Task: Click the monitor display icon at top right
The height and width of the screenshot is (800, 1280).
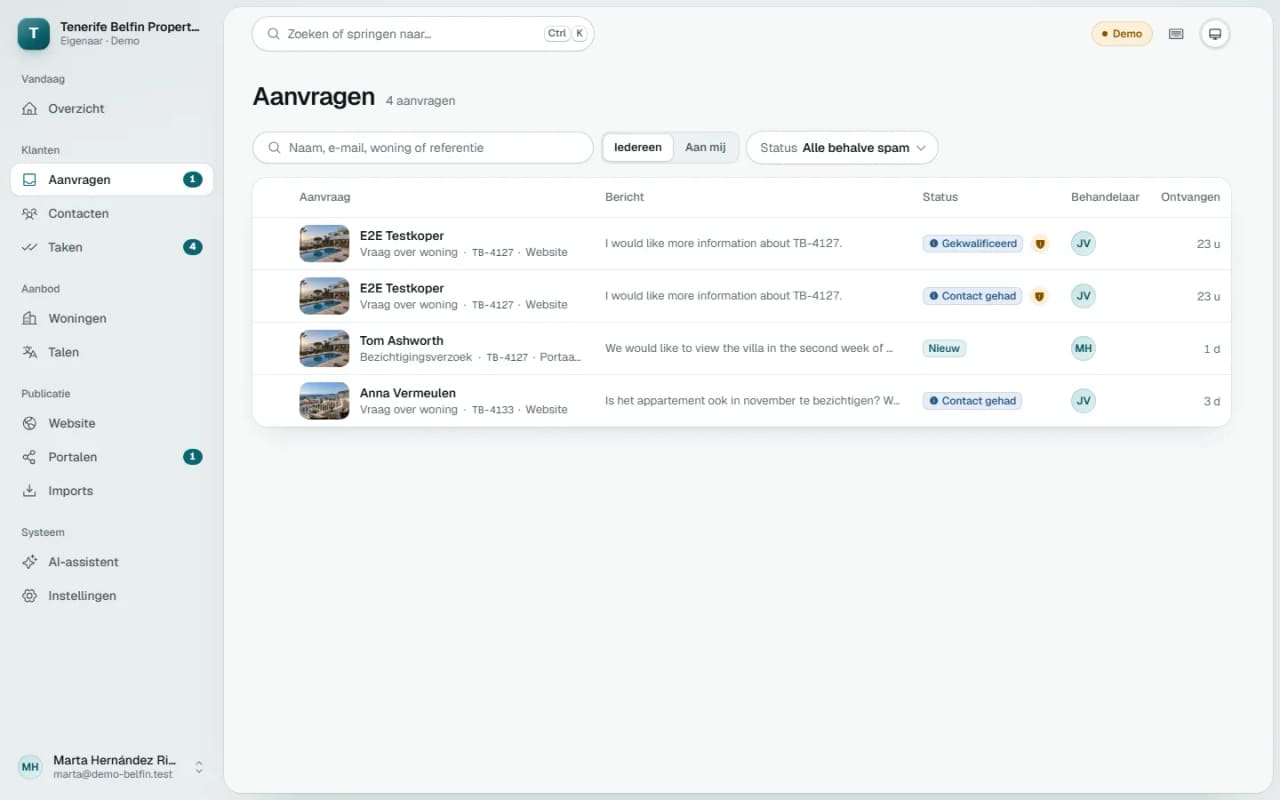Action: 1215,34
